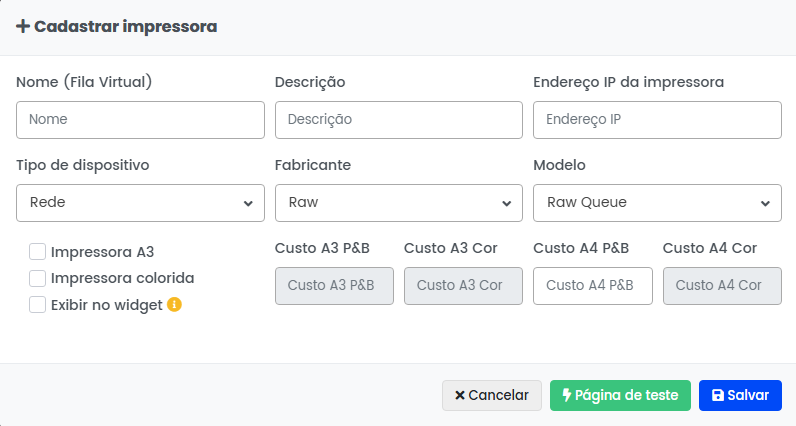Screen dimensions: 796x426
Task: Click the lightning bolt icon on Página de teste
Action: [x=567, y=395]
